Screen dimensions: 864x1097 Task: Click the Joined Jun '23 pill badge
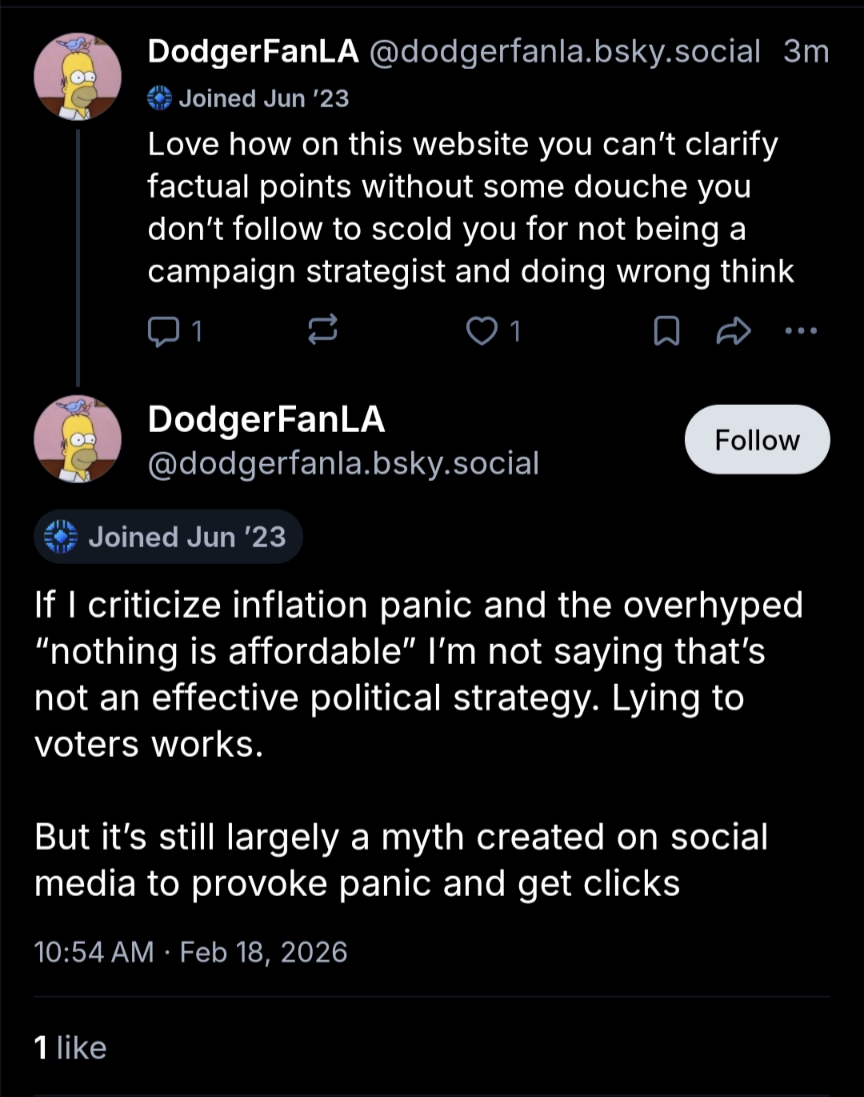(x=168, y=537)
